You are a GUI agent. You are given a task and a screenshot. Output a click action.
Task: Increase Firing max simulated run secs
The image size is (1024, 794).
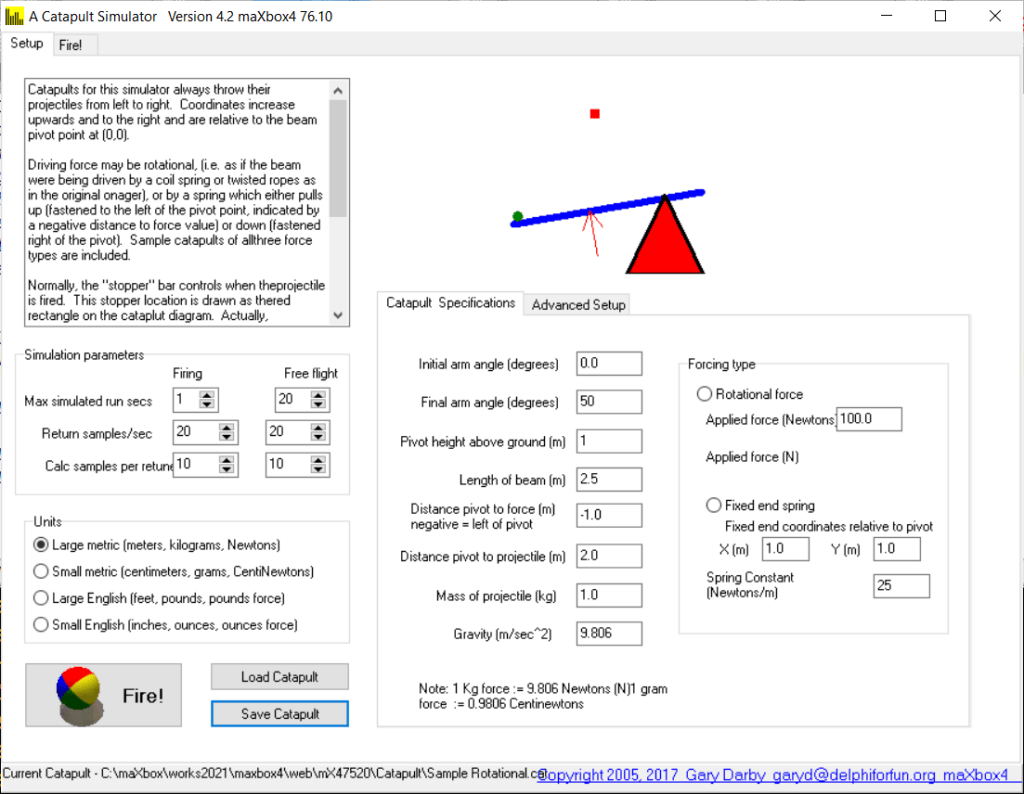(207, 396)
